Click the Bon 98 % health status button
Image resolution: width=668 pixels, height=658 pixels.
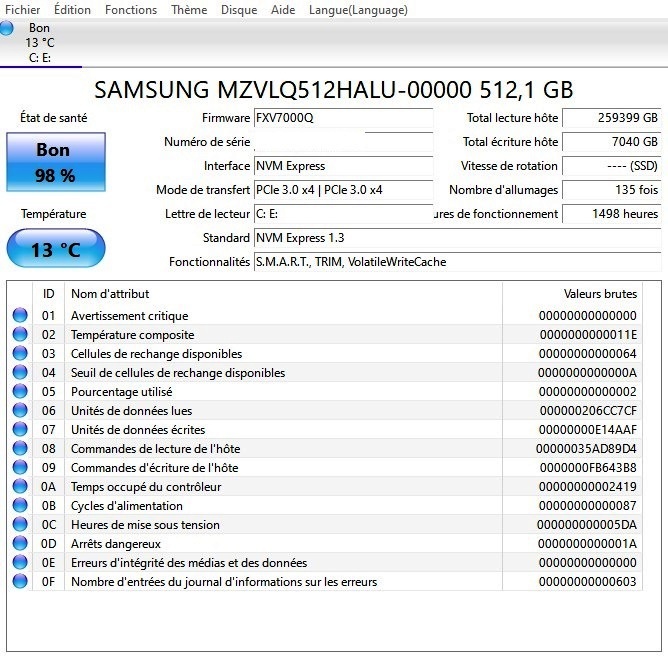(56, 162)
